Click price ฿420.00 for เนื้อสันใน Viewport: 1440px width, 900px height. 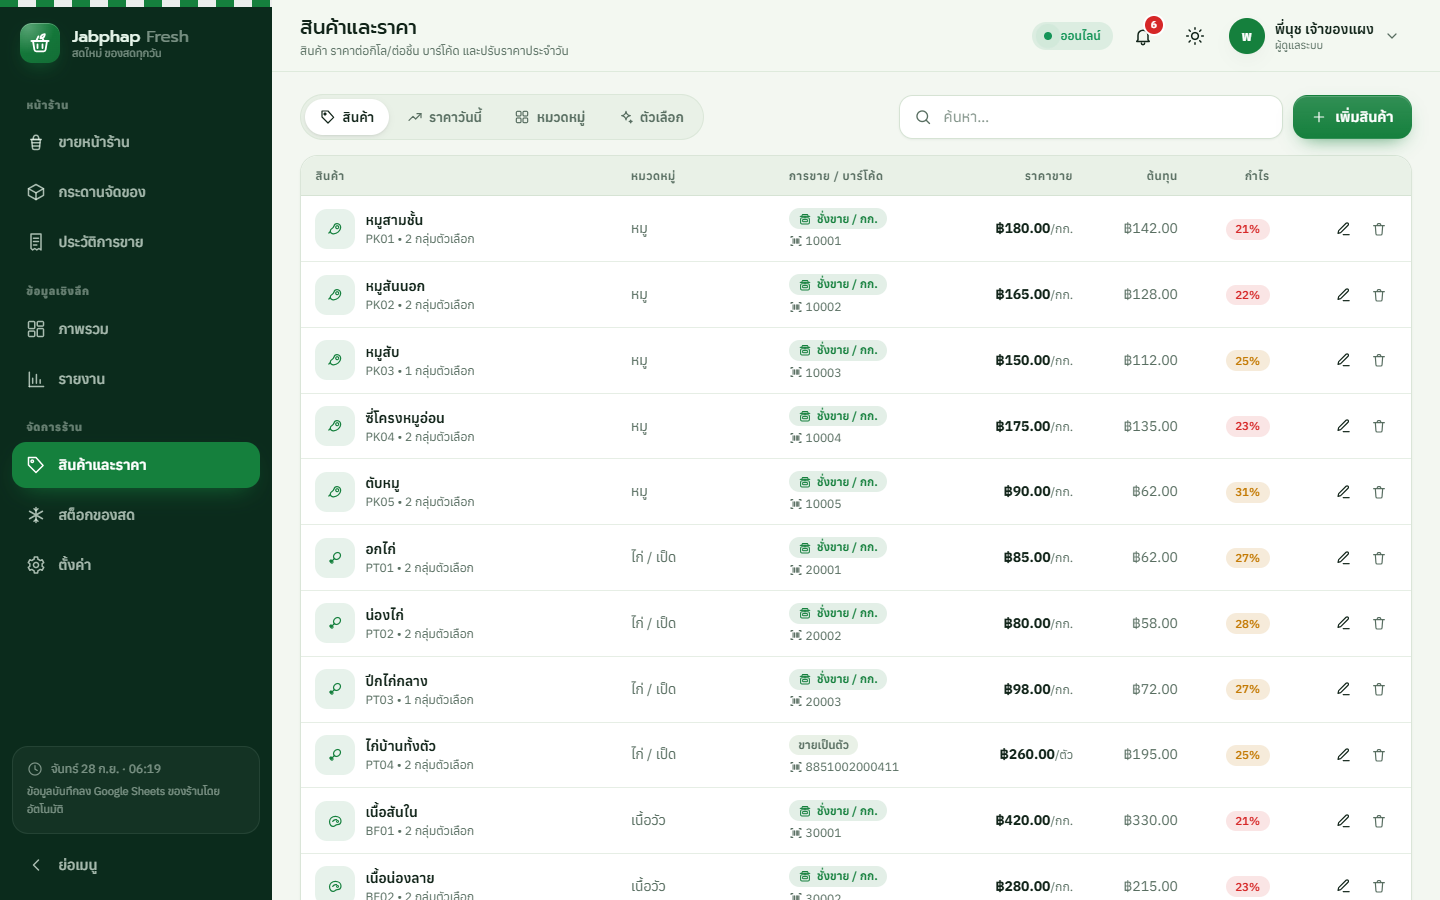[x=1023, y=820]
